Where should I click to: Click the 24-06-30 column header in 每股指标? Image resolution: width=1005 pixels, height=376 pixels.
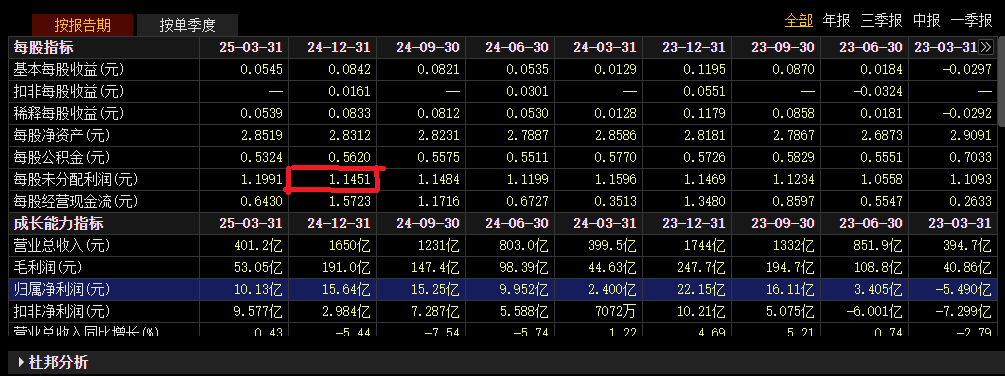517,47
